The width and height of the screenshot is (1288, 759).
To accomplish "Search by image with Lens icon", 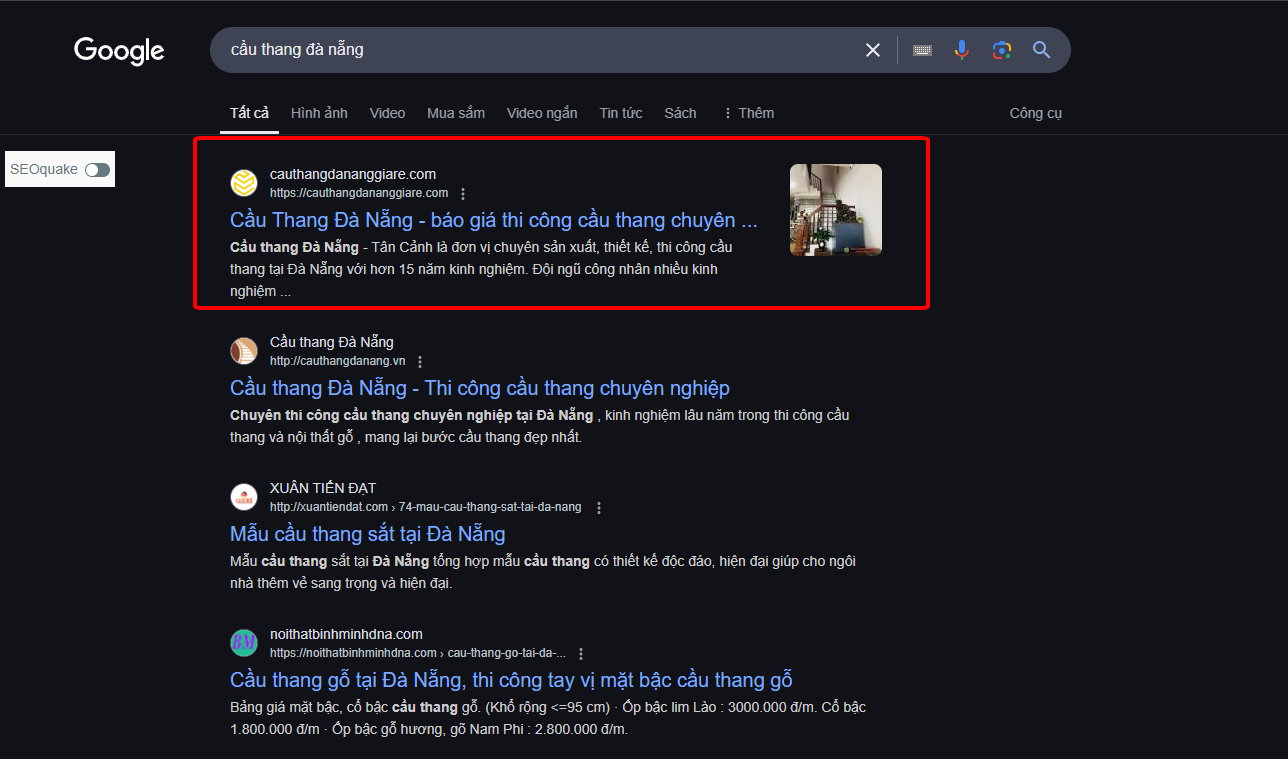I will [x=1002, y=50].
